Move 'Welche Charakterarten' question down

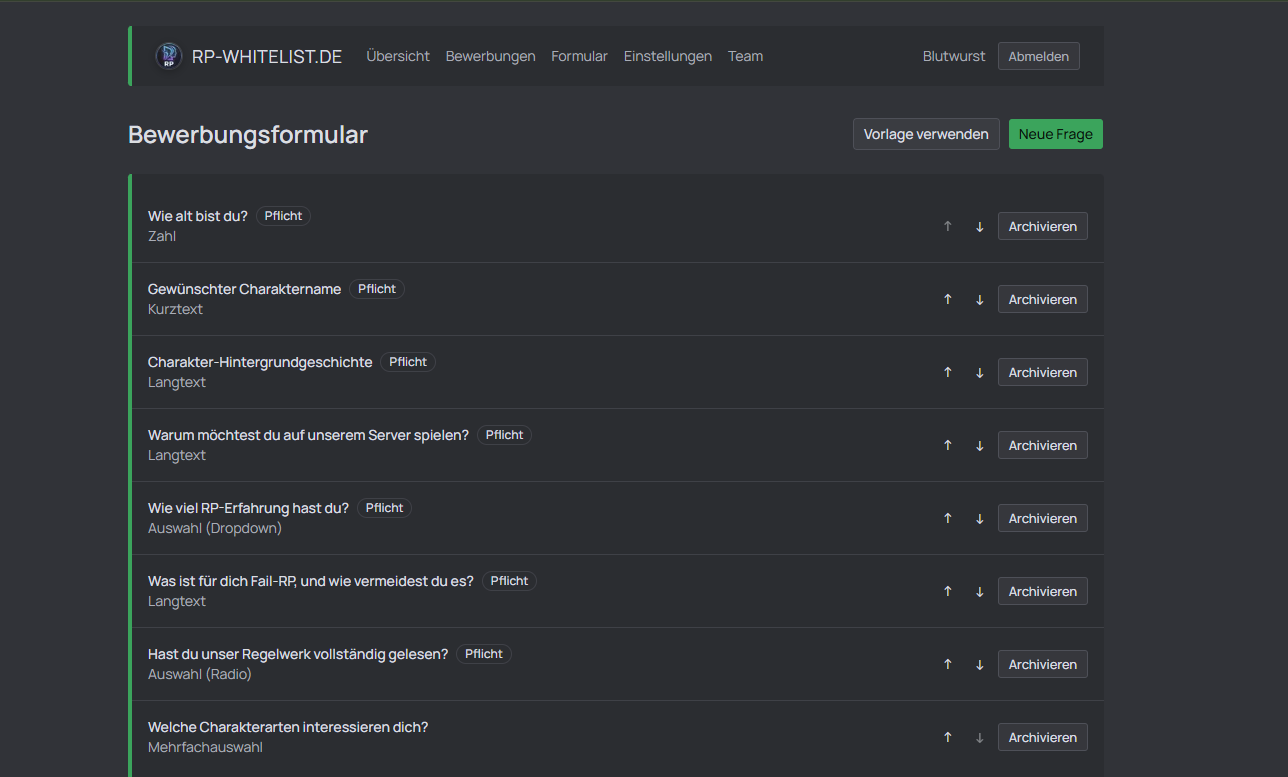coord(980,737)
